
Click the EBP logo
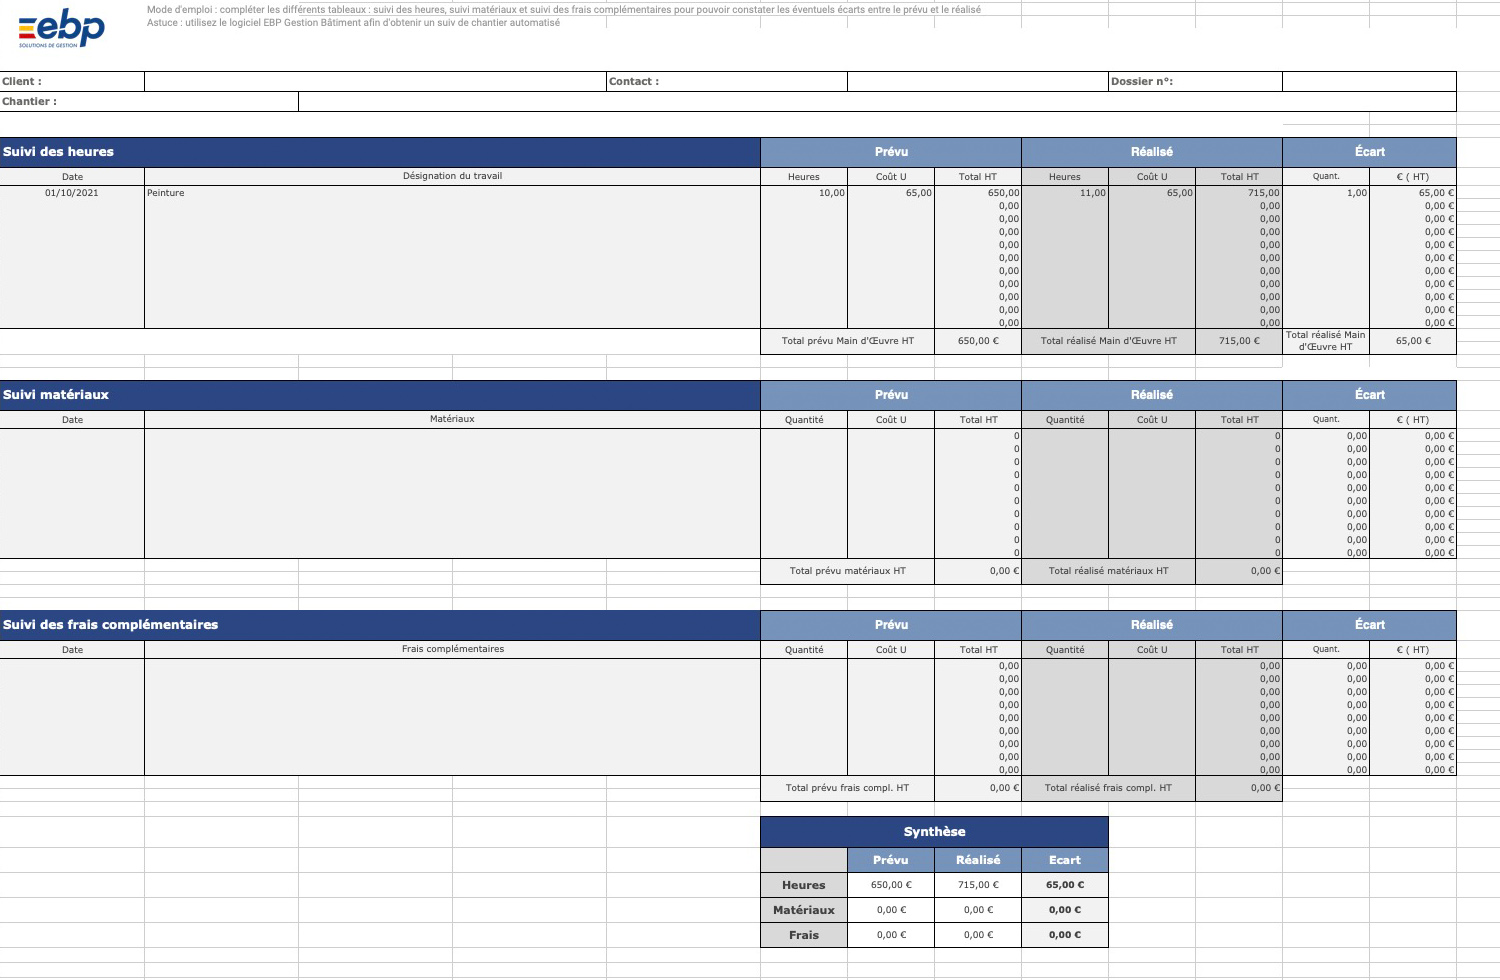click(x=61, y=28)
